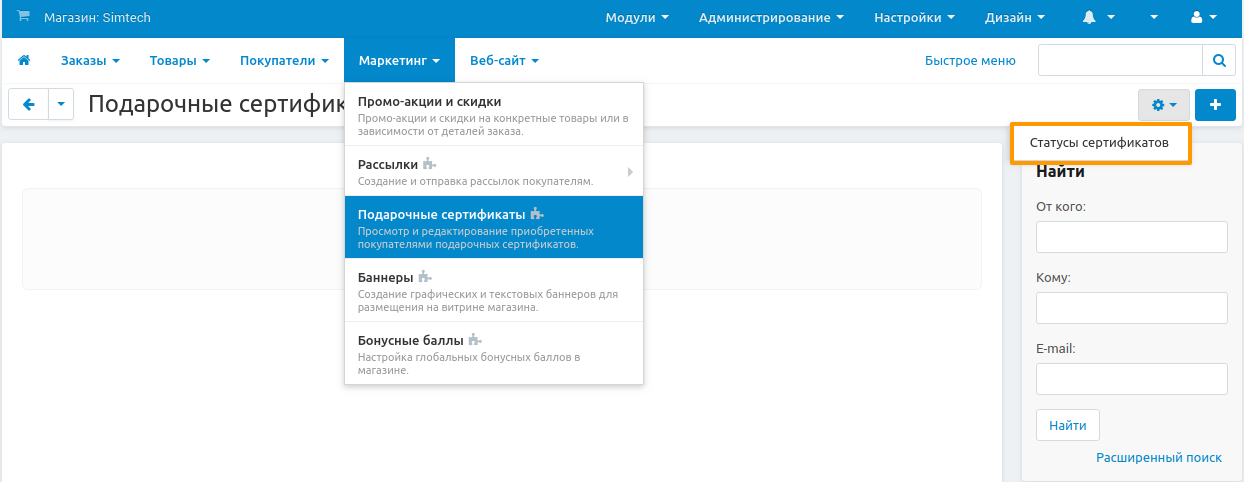Expand the Модули dropdown menu
The image size is (1244, 482).
point(636,18)
